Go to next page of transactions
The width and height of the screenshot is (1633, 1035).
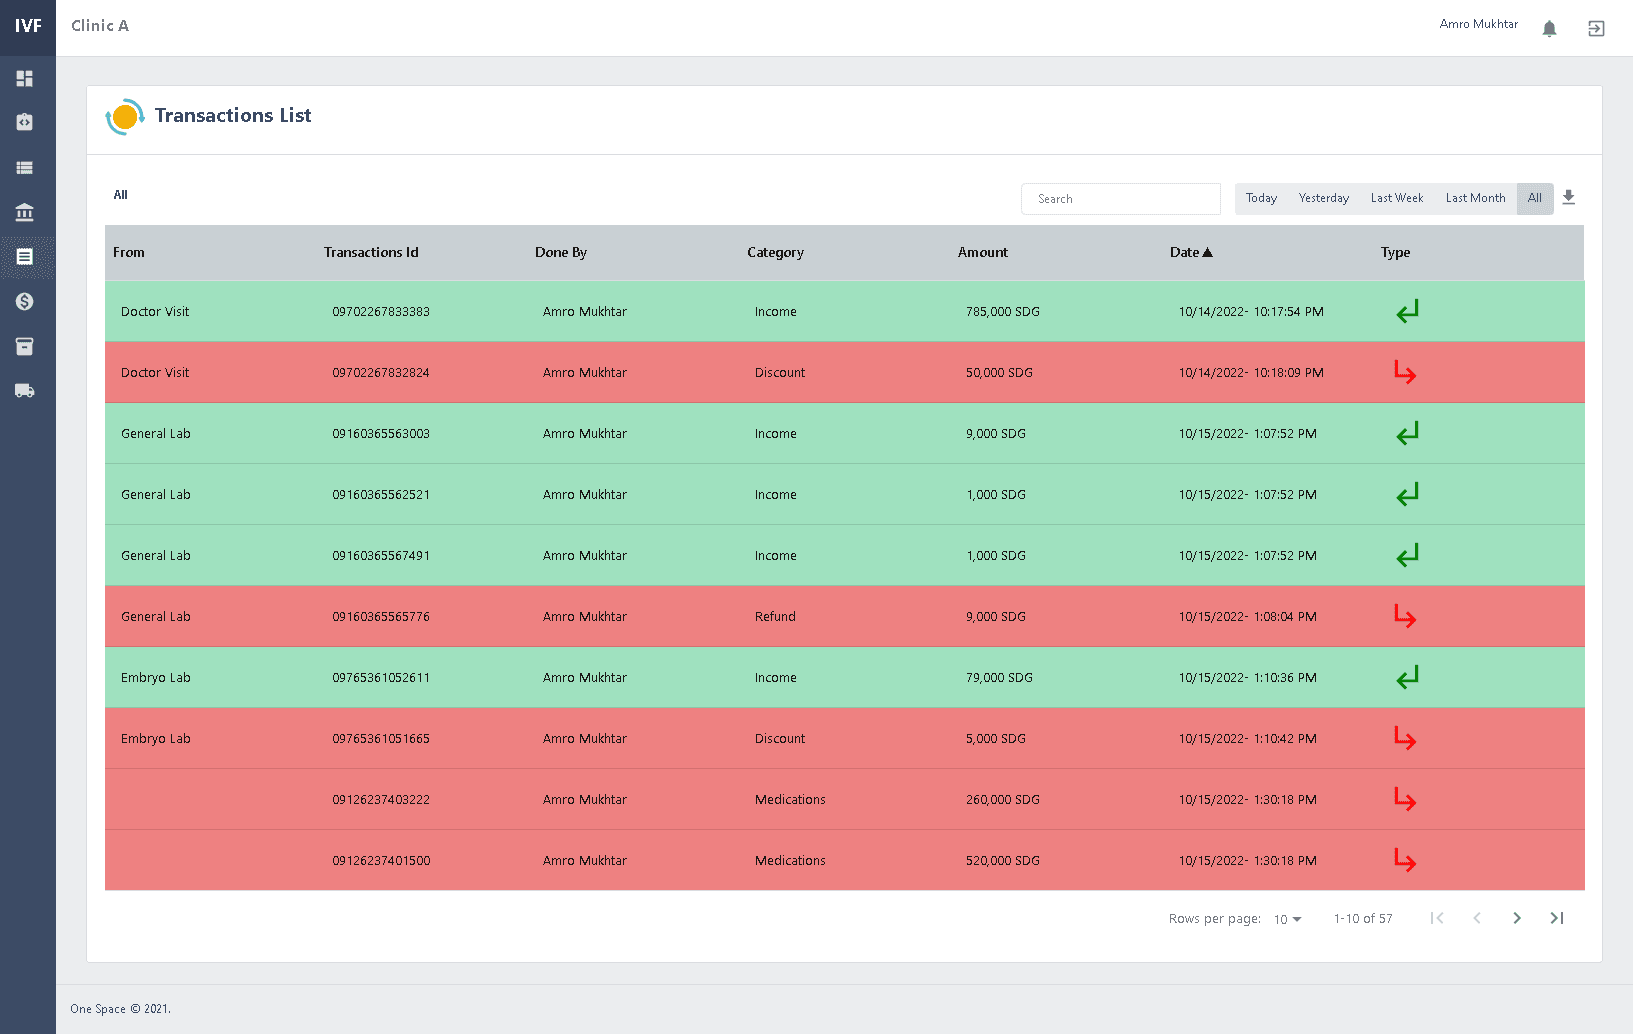[1517, 918]
